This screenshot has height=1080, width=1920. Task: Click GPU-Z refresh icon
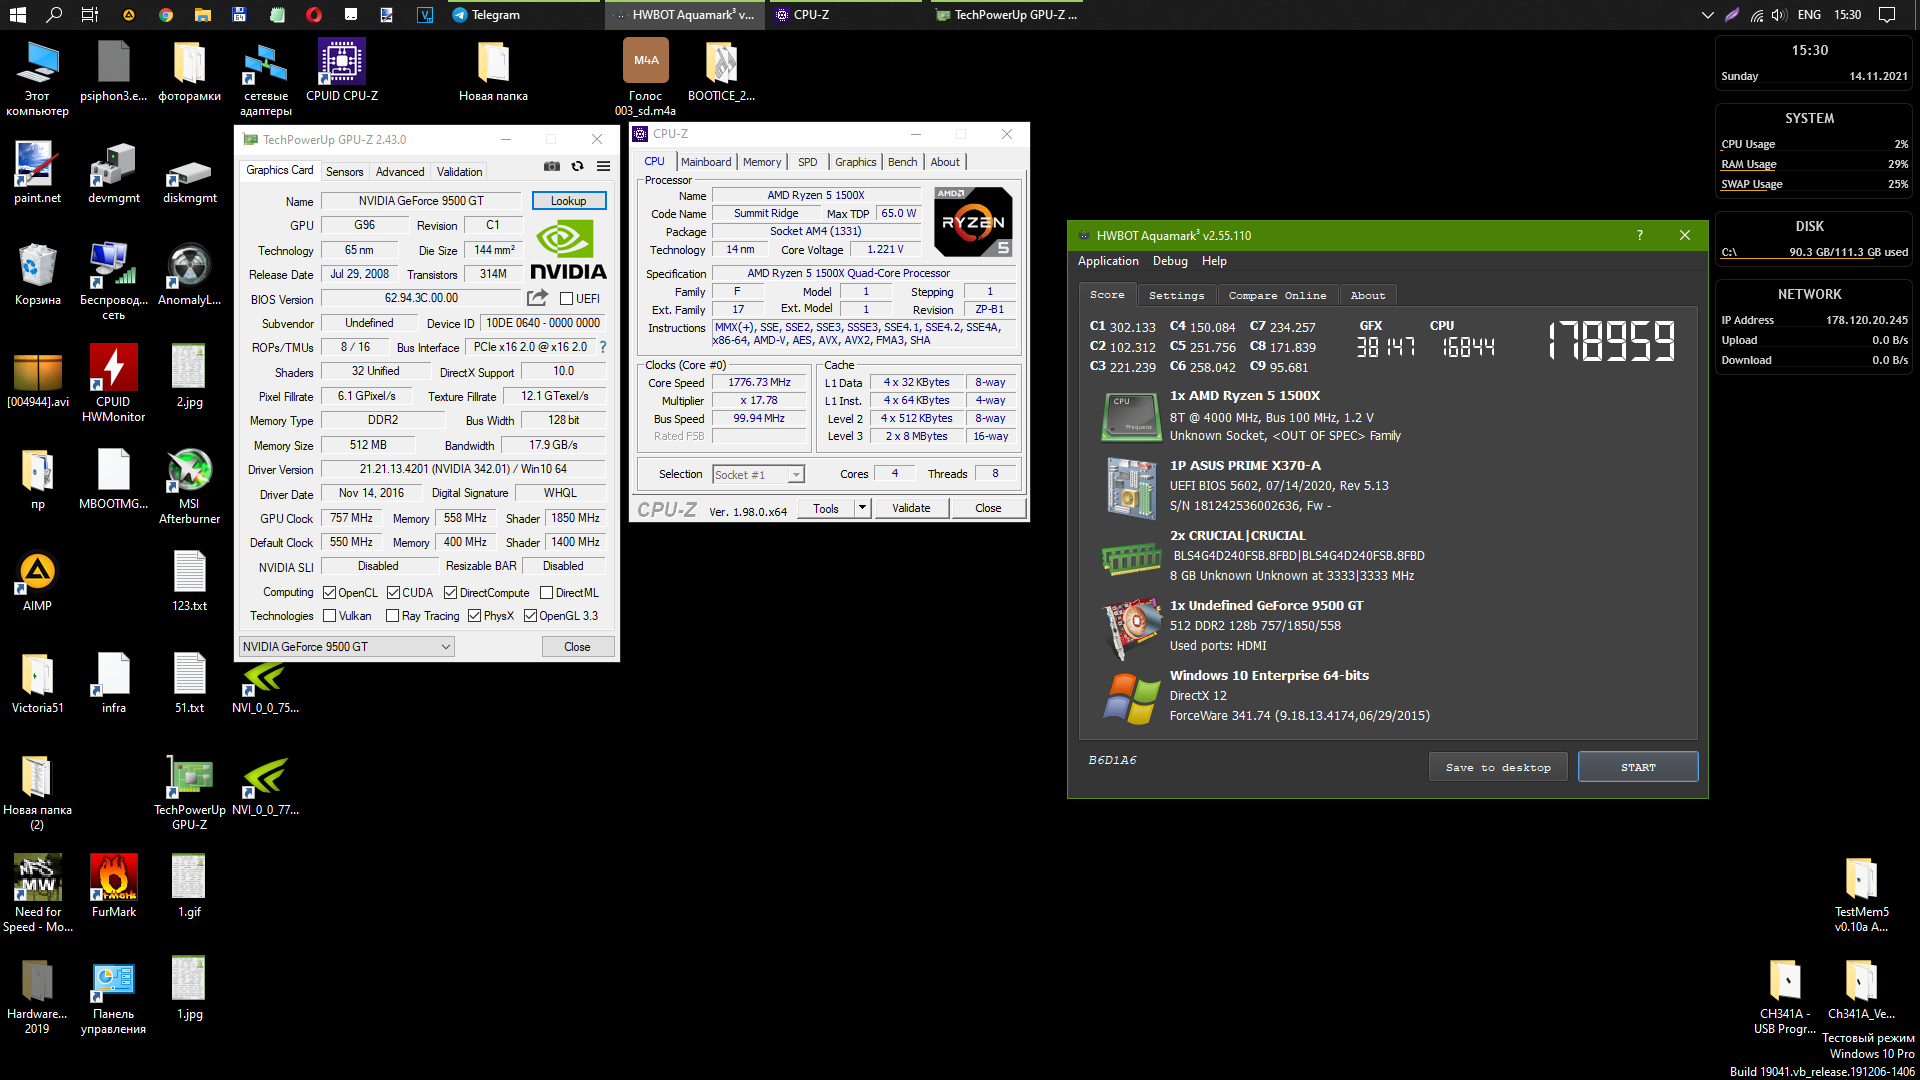[x=577, y=166]
